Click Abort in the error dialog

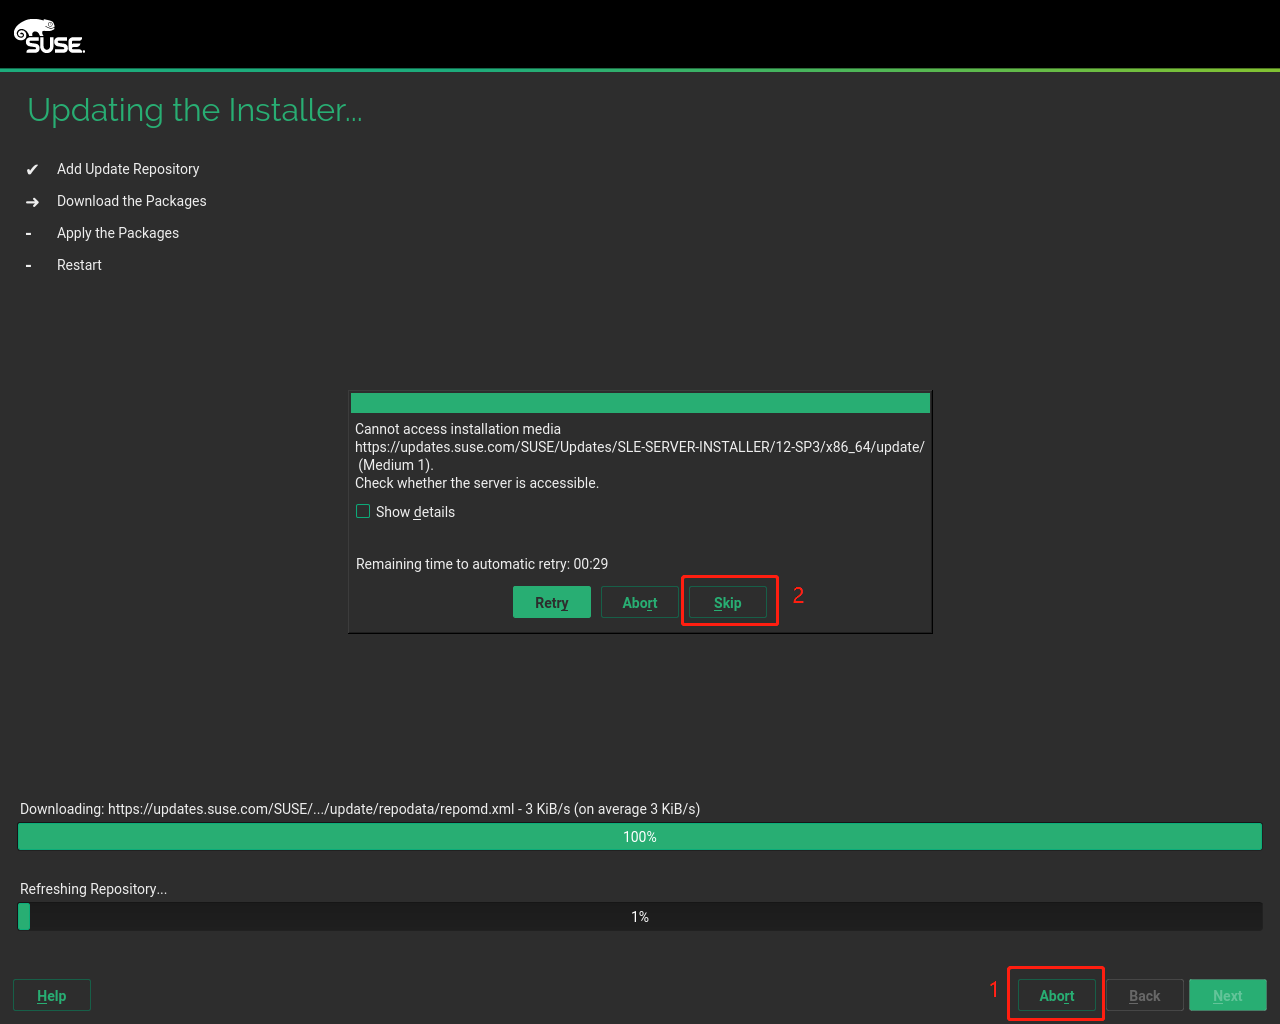pyautogui.click(x=640, y=602)
